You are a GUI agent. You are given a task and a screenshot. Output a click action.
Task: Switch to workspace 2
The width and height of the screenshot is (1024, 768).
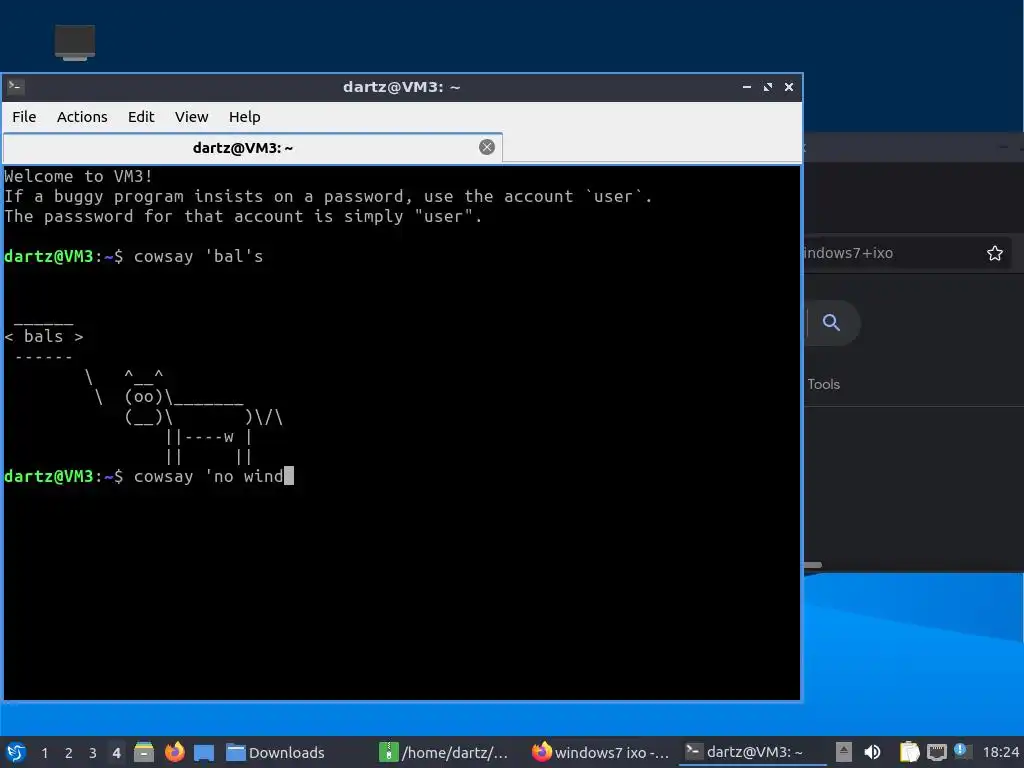coord(69,753)
